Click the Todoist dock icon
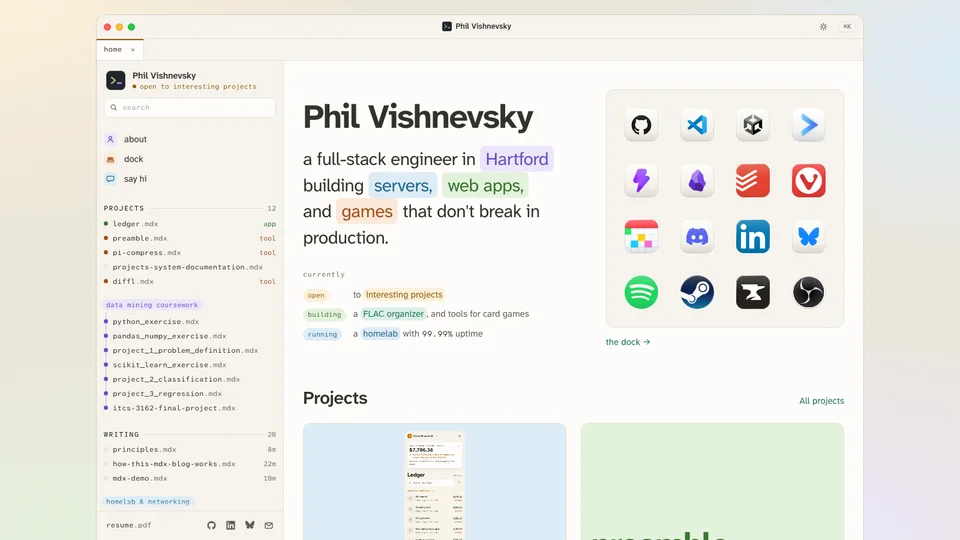Screen dimensions: 960x540 752,181
